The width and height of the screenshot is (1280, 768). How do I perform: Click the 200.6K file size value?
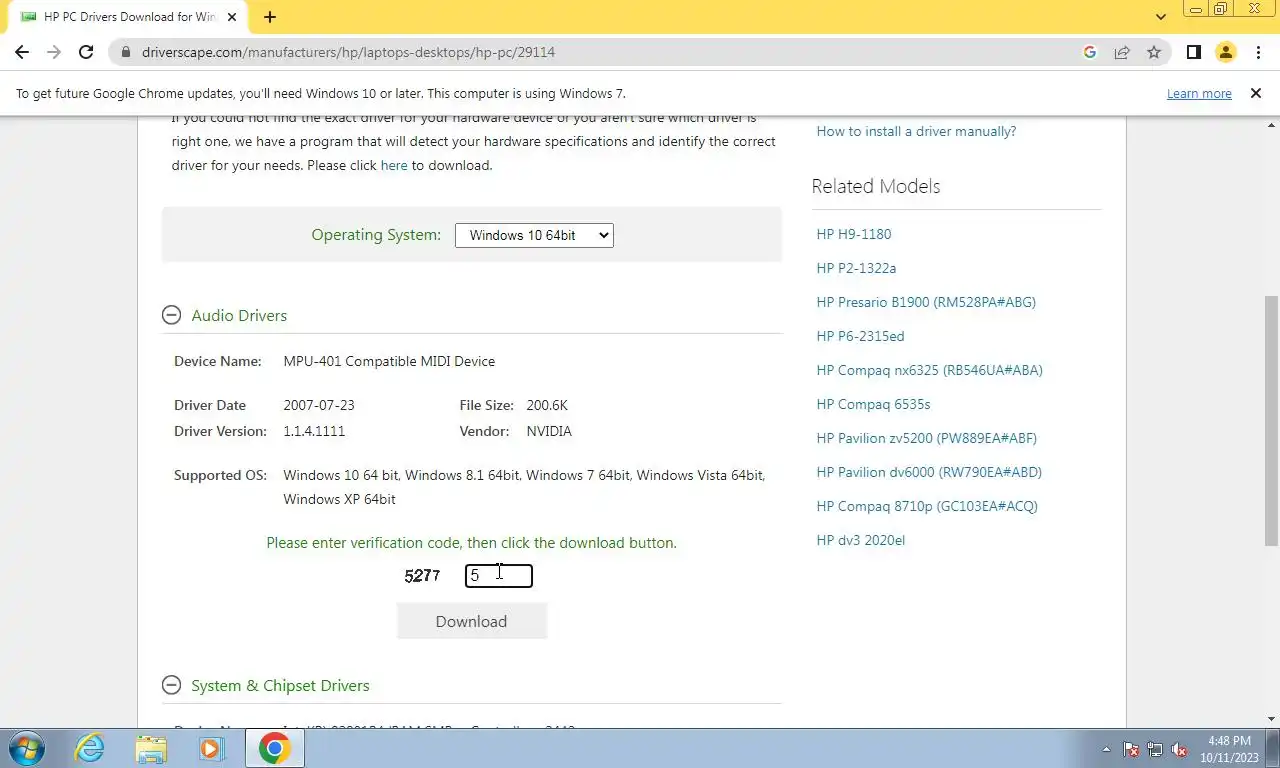click(x=547, y=405)
